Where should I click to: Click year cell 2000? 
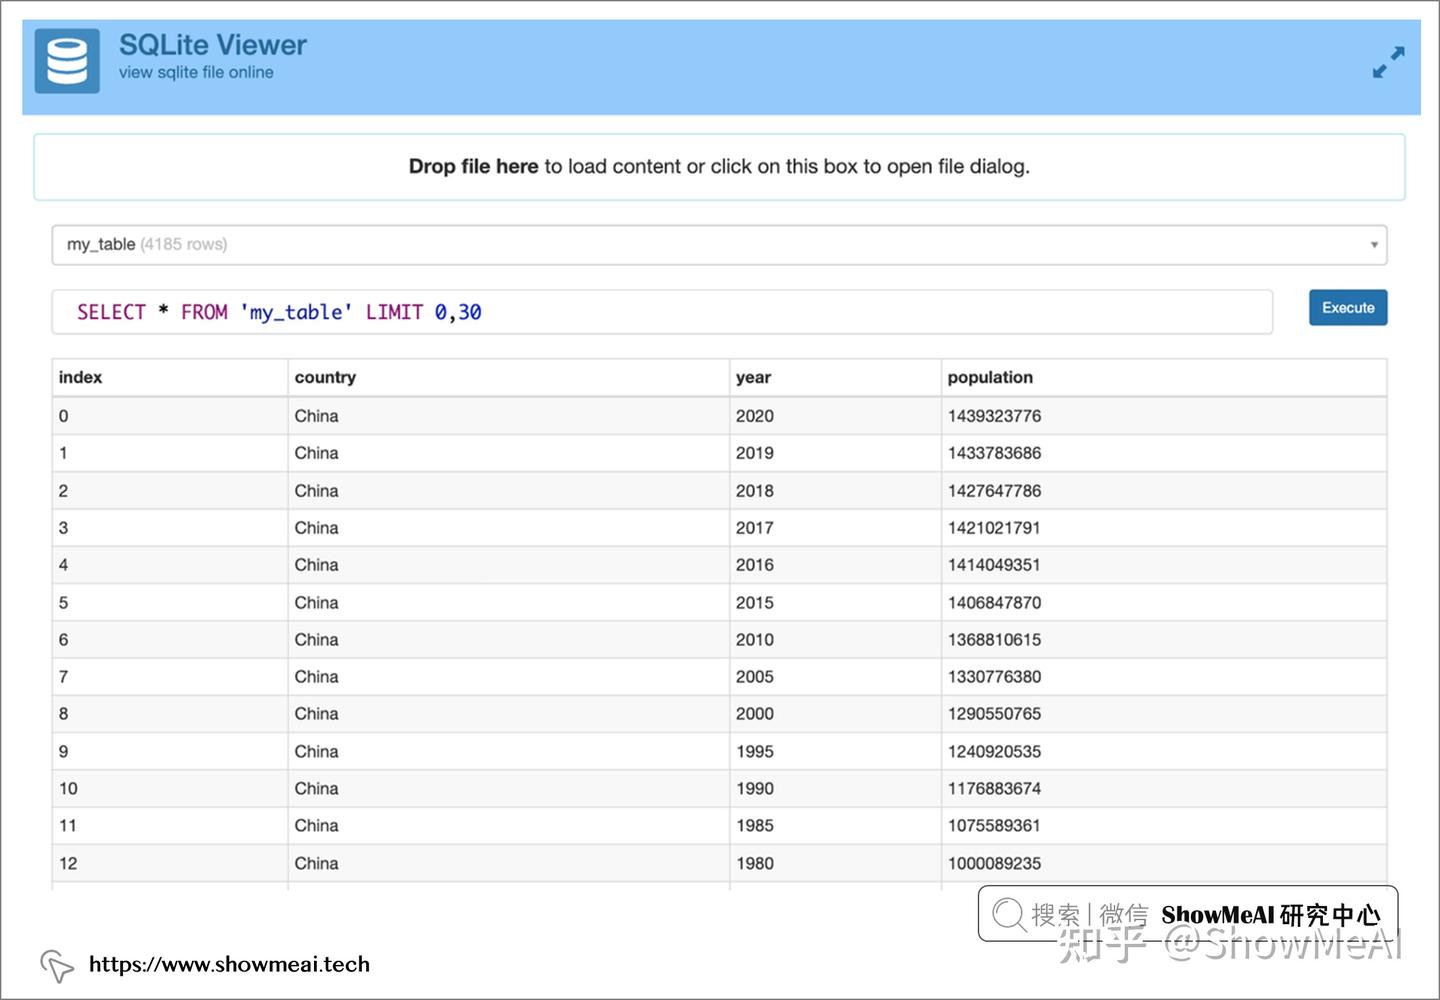(x=836, y=714)
